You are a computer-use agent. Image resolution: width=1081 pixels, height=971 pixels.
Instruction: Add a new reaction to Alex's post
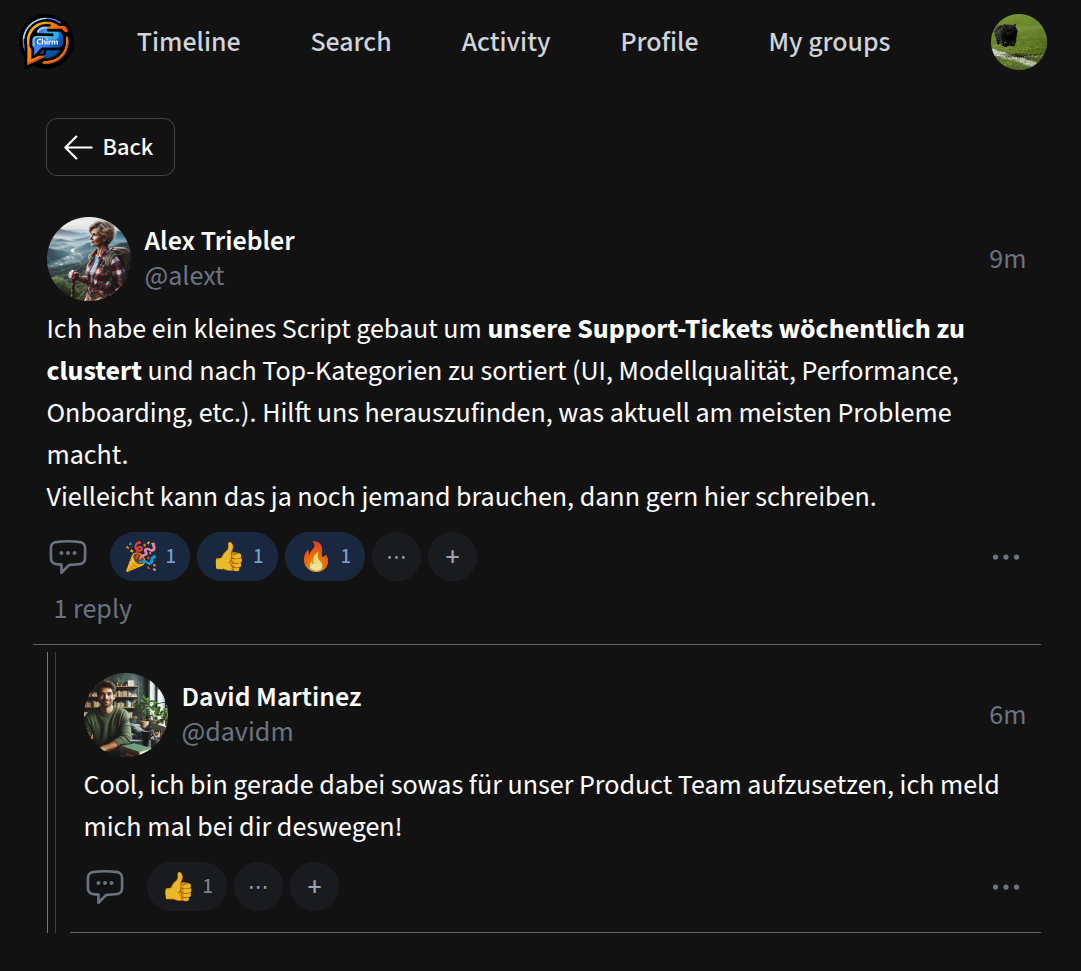click(452, 557)
